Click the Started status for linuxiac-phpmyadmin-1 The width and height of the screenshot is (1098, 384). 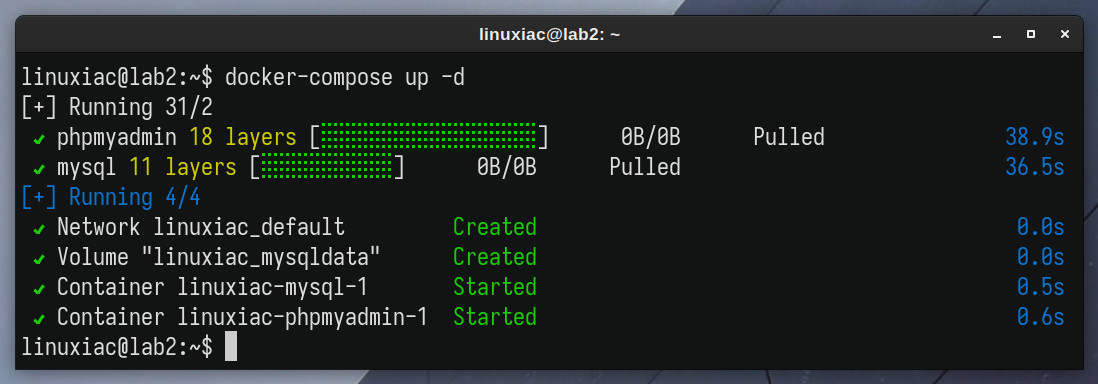[x=495, y=317]
